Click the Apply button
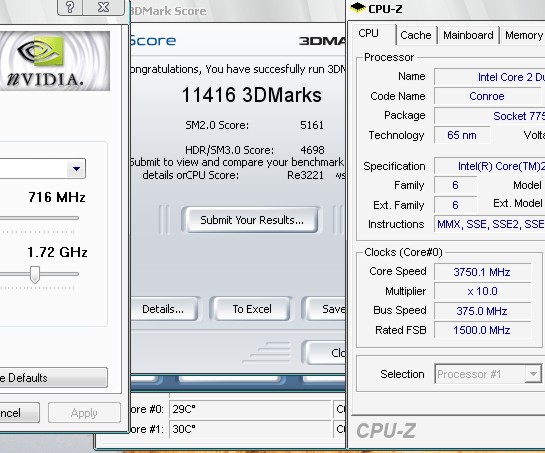 (x=84, y=413)
